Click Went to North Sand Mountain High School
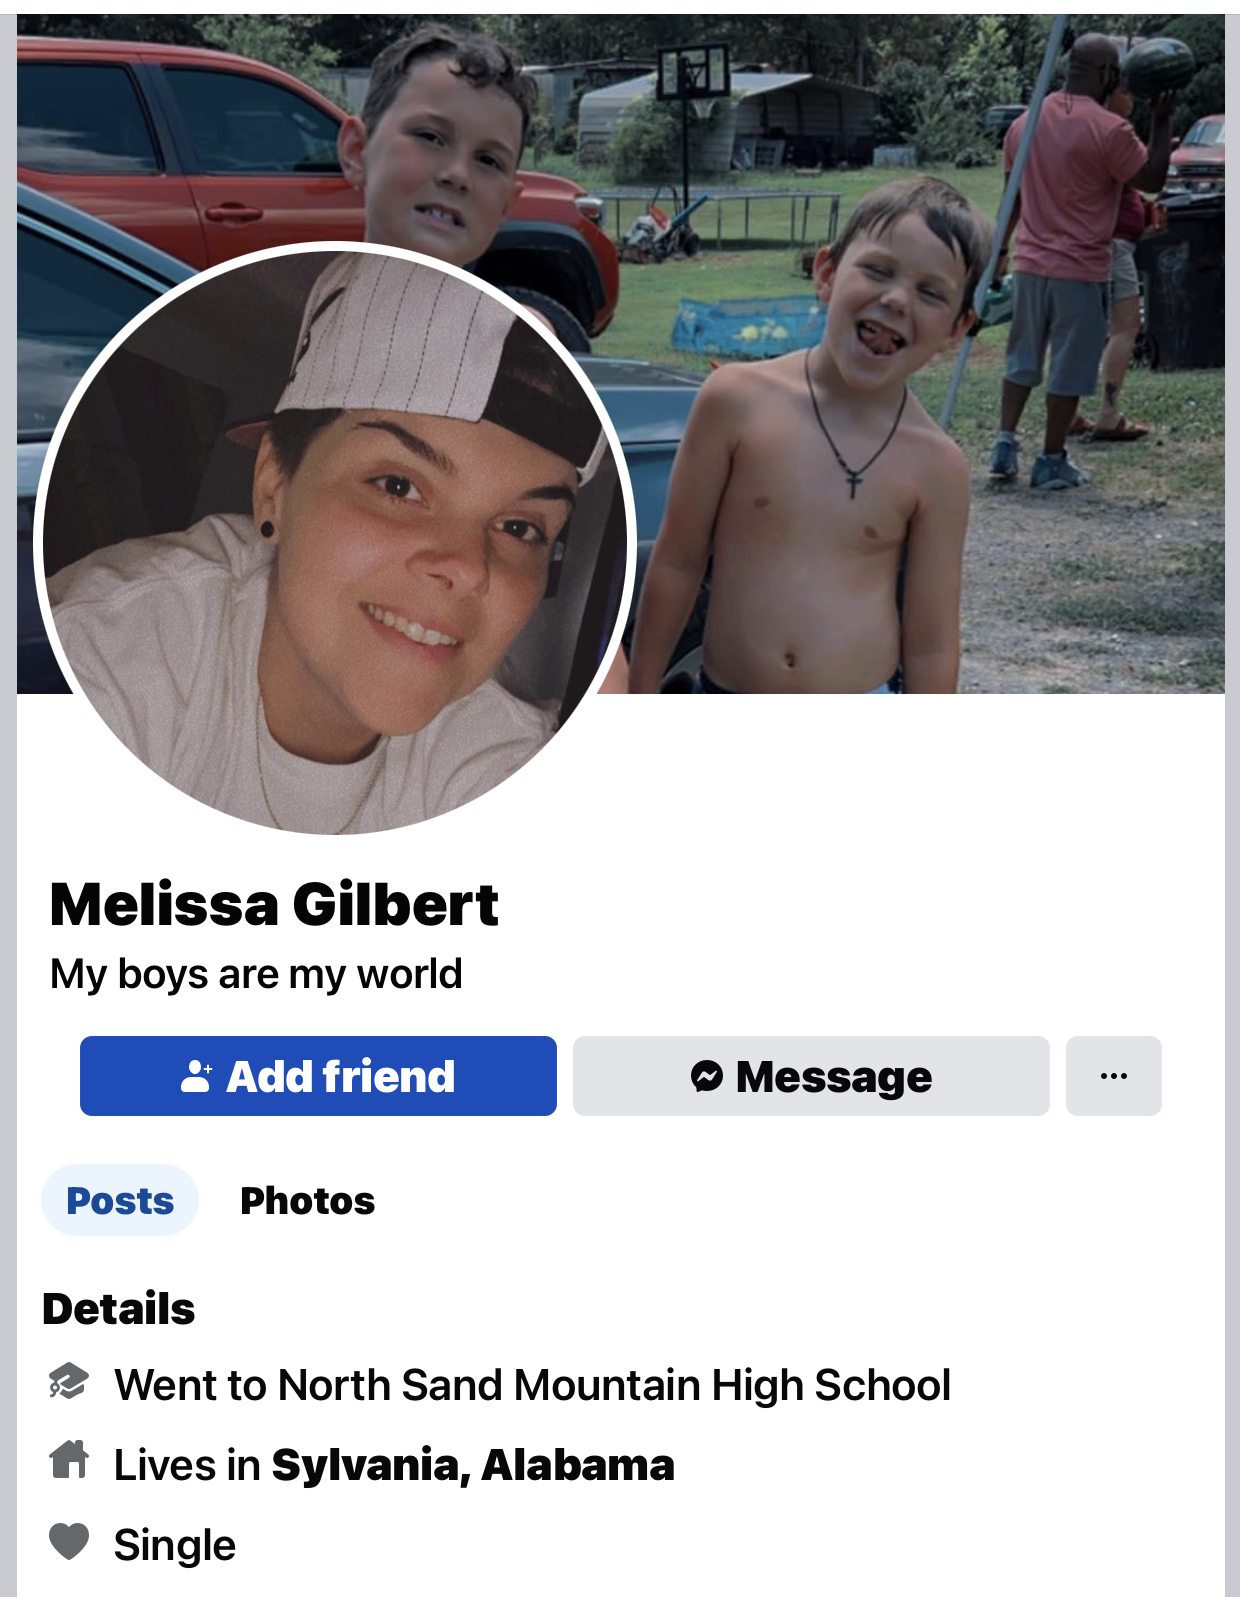The image size is (1240, 1597). 532,1385
